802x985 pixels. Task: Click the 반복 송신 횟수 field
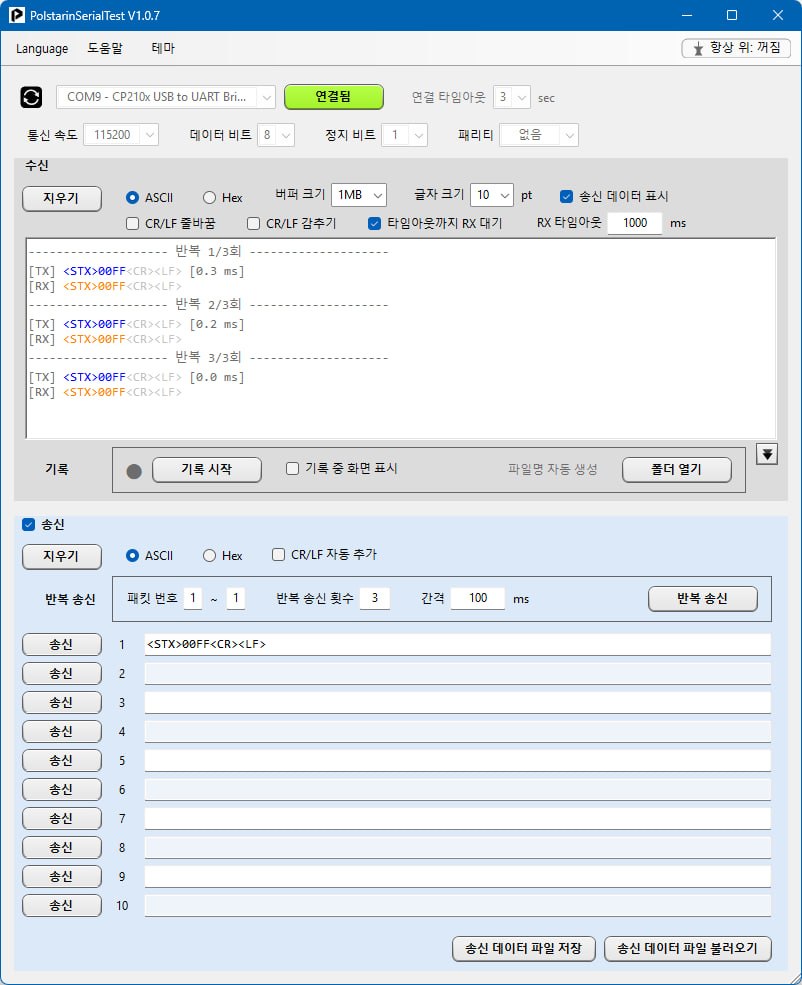tap(375, 598)
